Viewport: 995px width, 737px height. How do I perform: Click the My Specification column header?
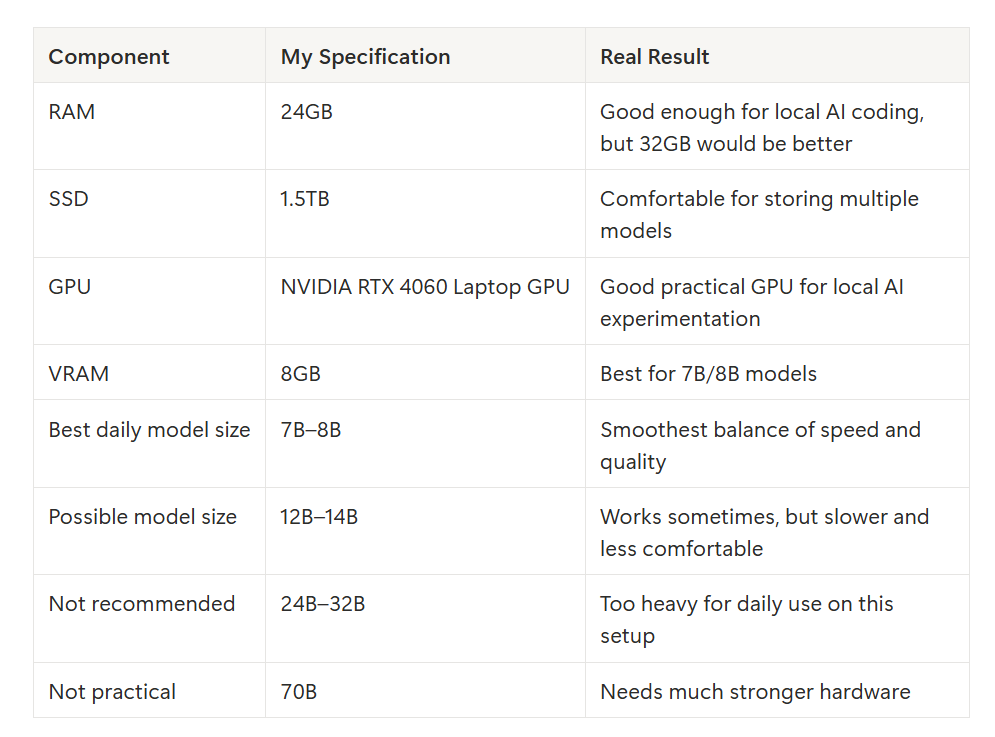click(366, 56)
